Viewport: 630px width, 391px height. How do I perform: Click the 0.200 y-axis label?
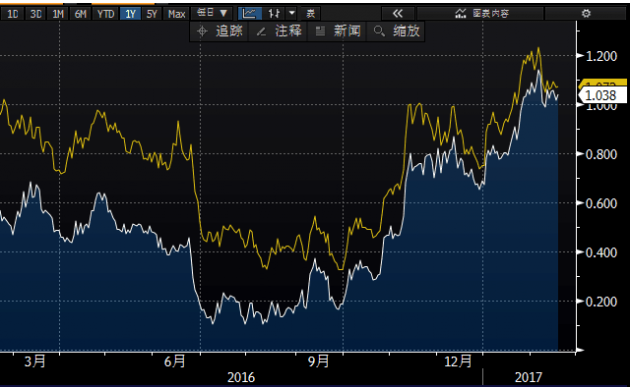(x=601, y=302)
